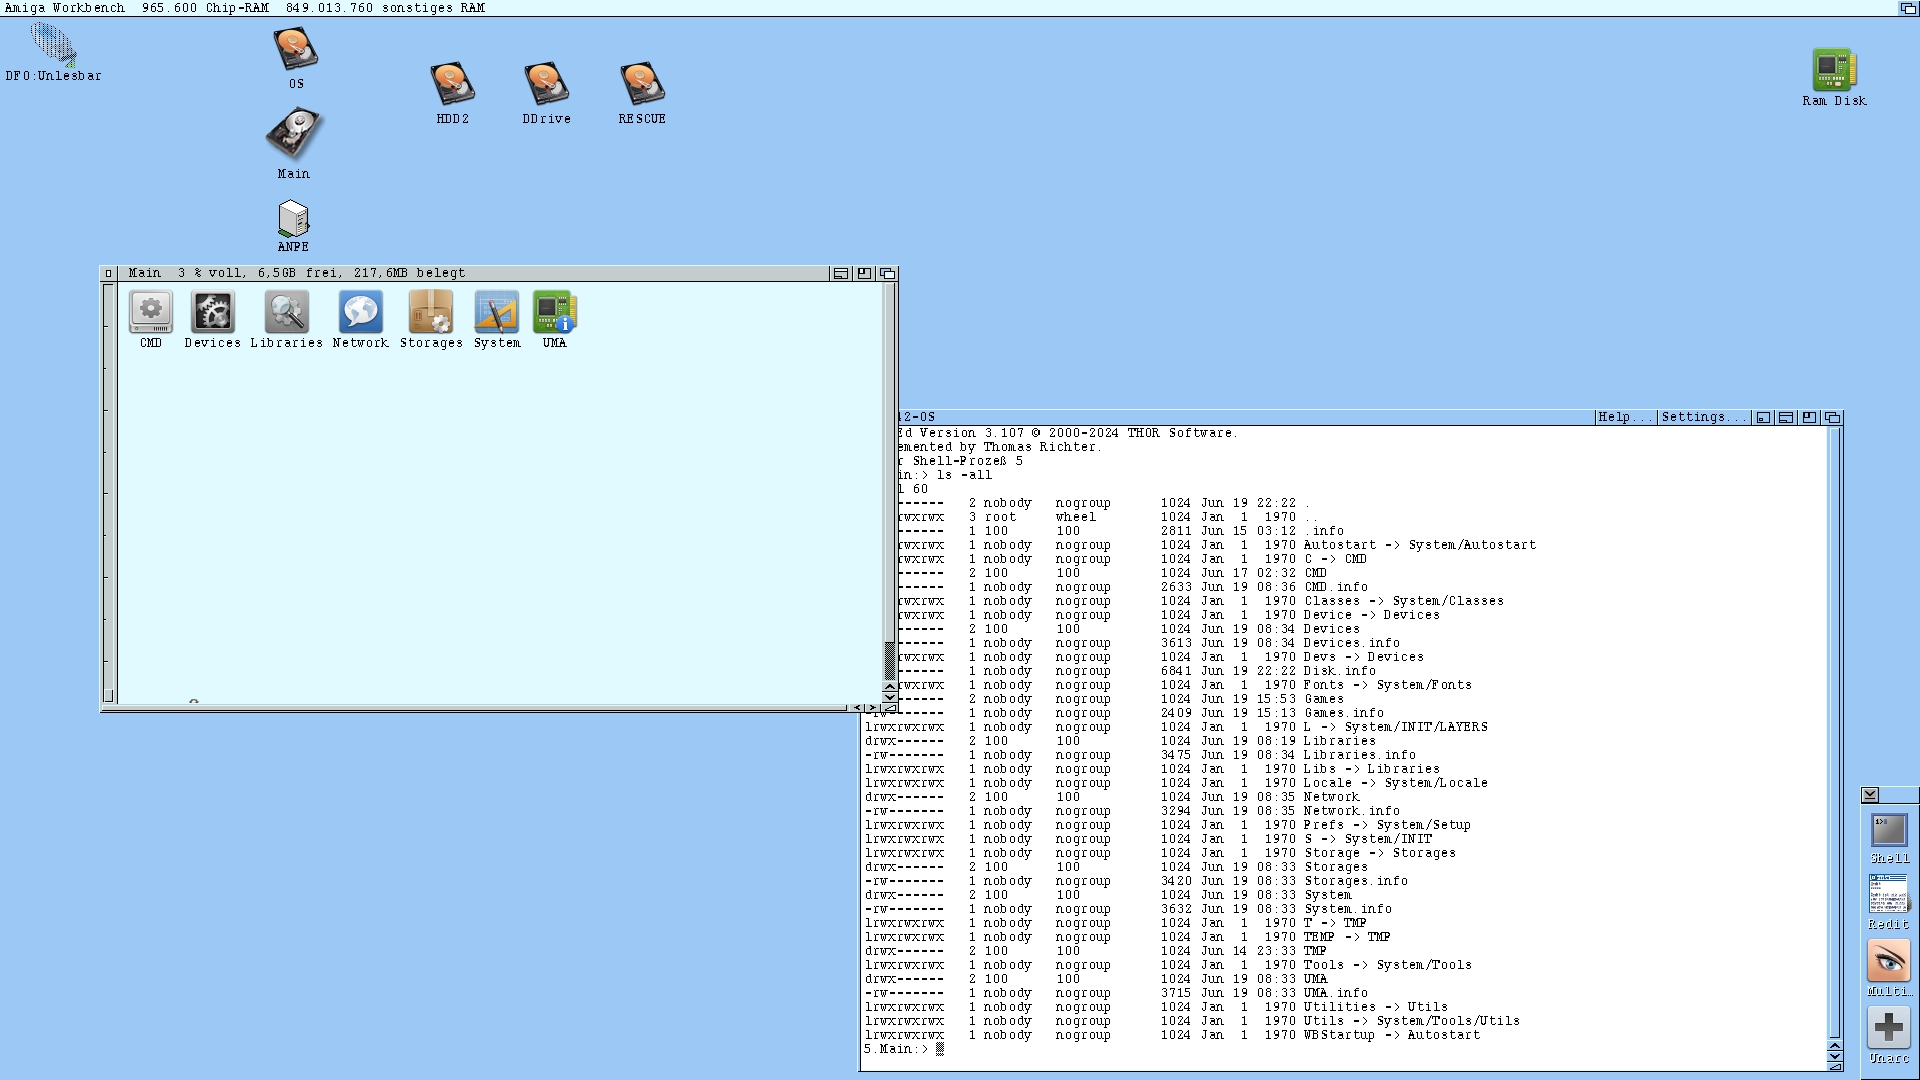Image resolution: width=1920 pixels, height=1080 pixels.
Task: Select the Ram Disk desktop icon
Action: (1834, 71)
